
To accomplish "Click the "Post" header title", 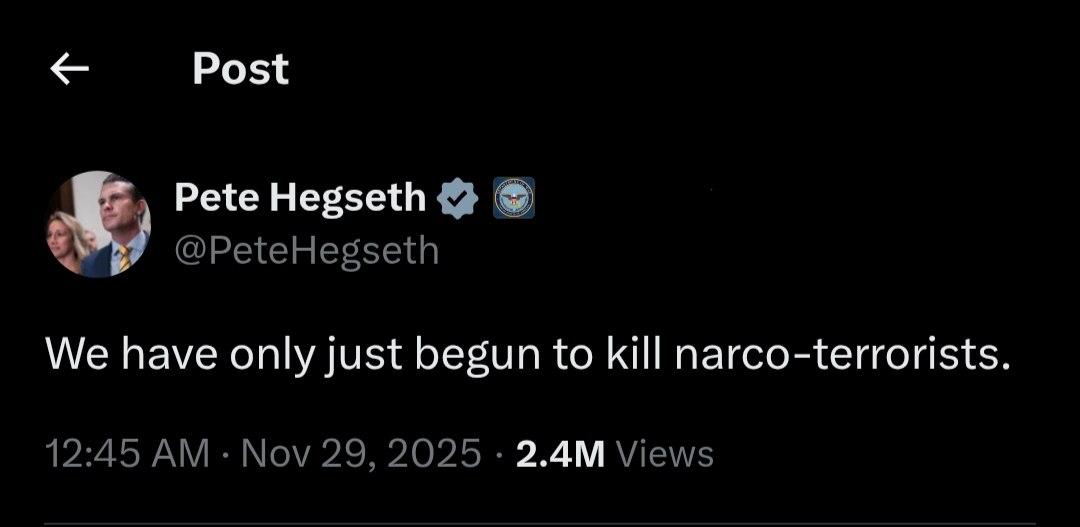I will click(x=240, y=69).
